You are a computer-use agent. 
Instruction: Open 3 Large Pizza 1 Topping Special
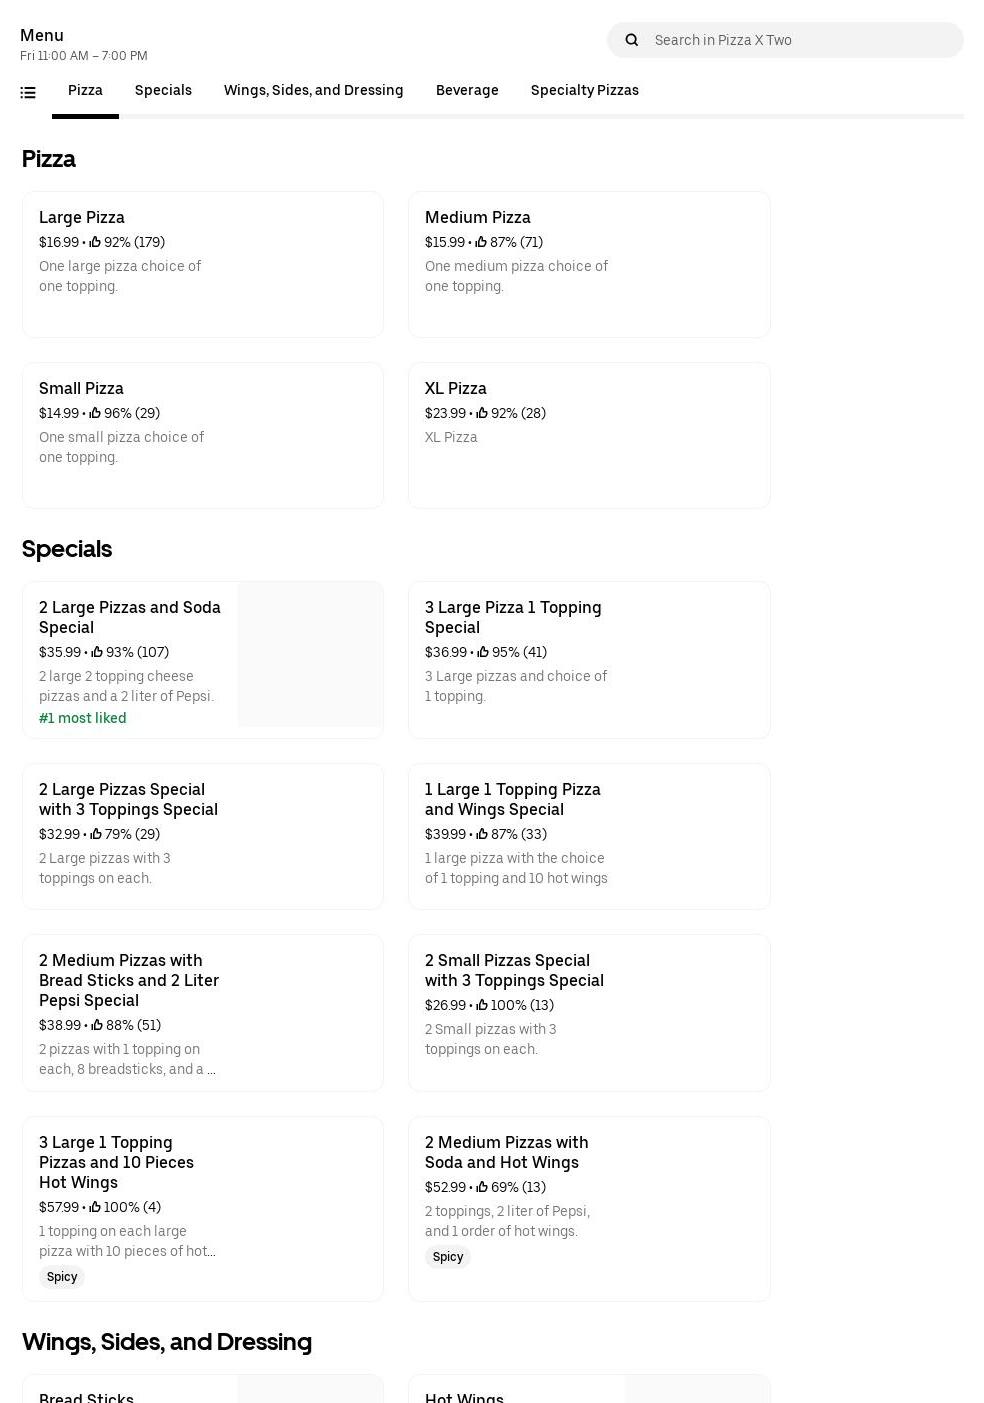click(588, 659)
